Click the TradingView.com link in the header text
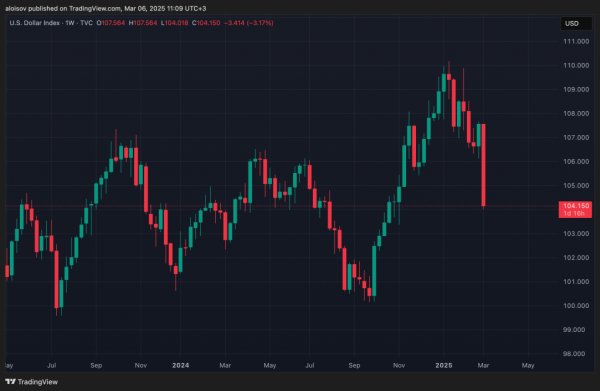Screen dimensions: 600x391 click(x=95, y=8)
